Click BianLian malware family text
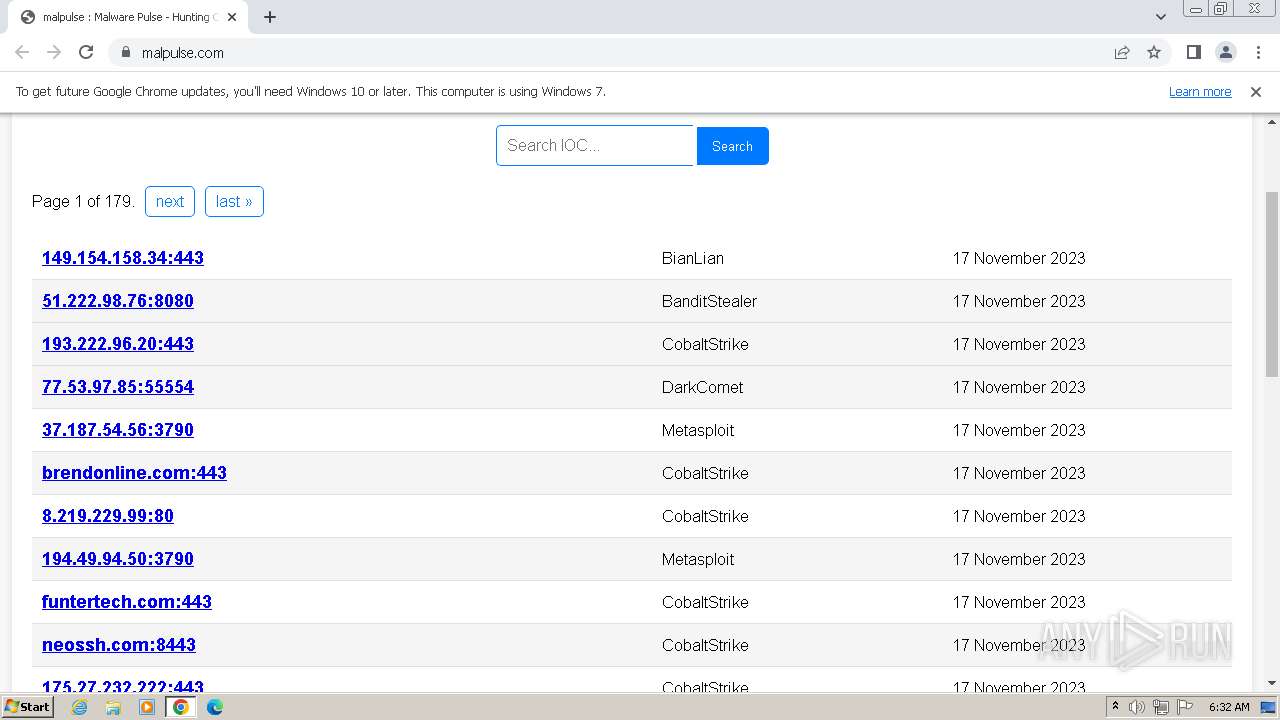Image resolution: width=1280 pixels, height=720 pixels. [x=693, y=258]
